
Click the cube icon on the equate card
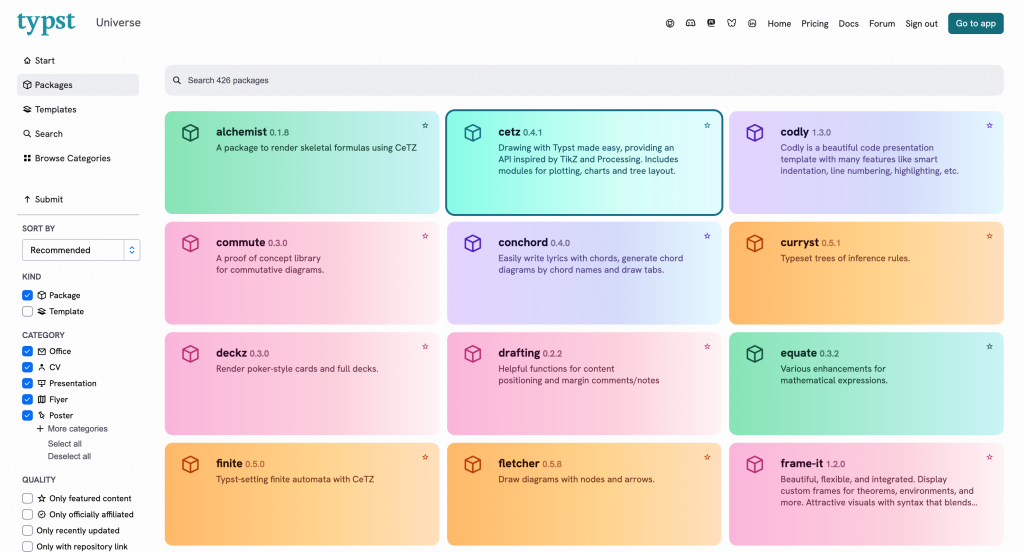pyautogui.click(x=754, y=353)
